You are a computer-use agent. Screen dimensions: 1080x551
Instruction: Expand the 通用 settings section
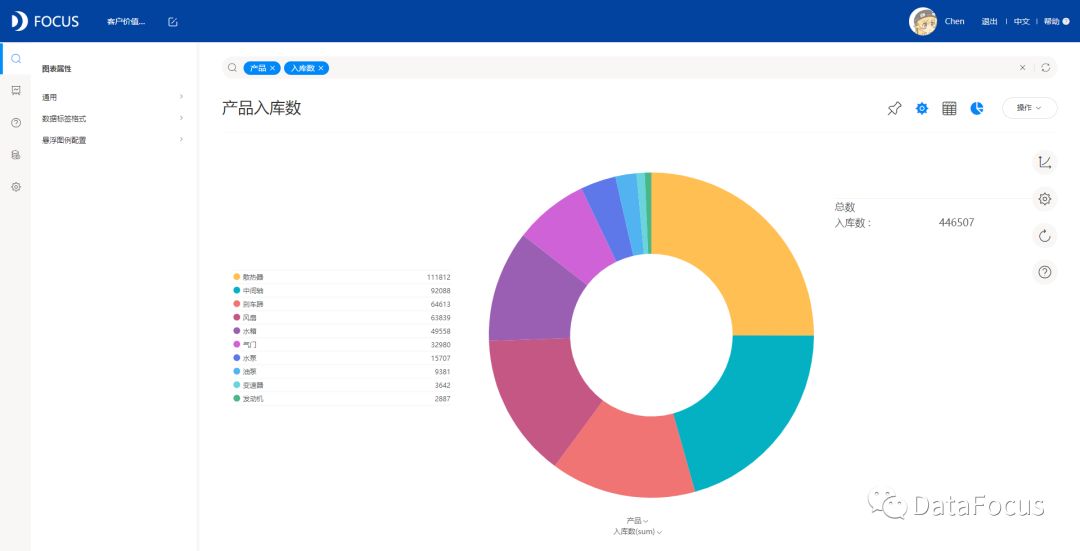(112, 97)
